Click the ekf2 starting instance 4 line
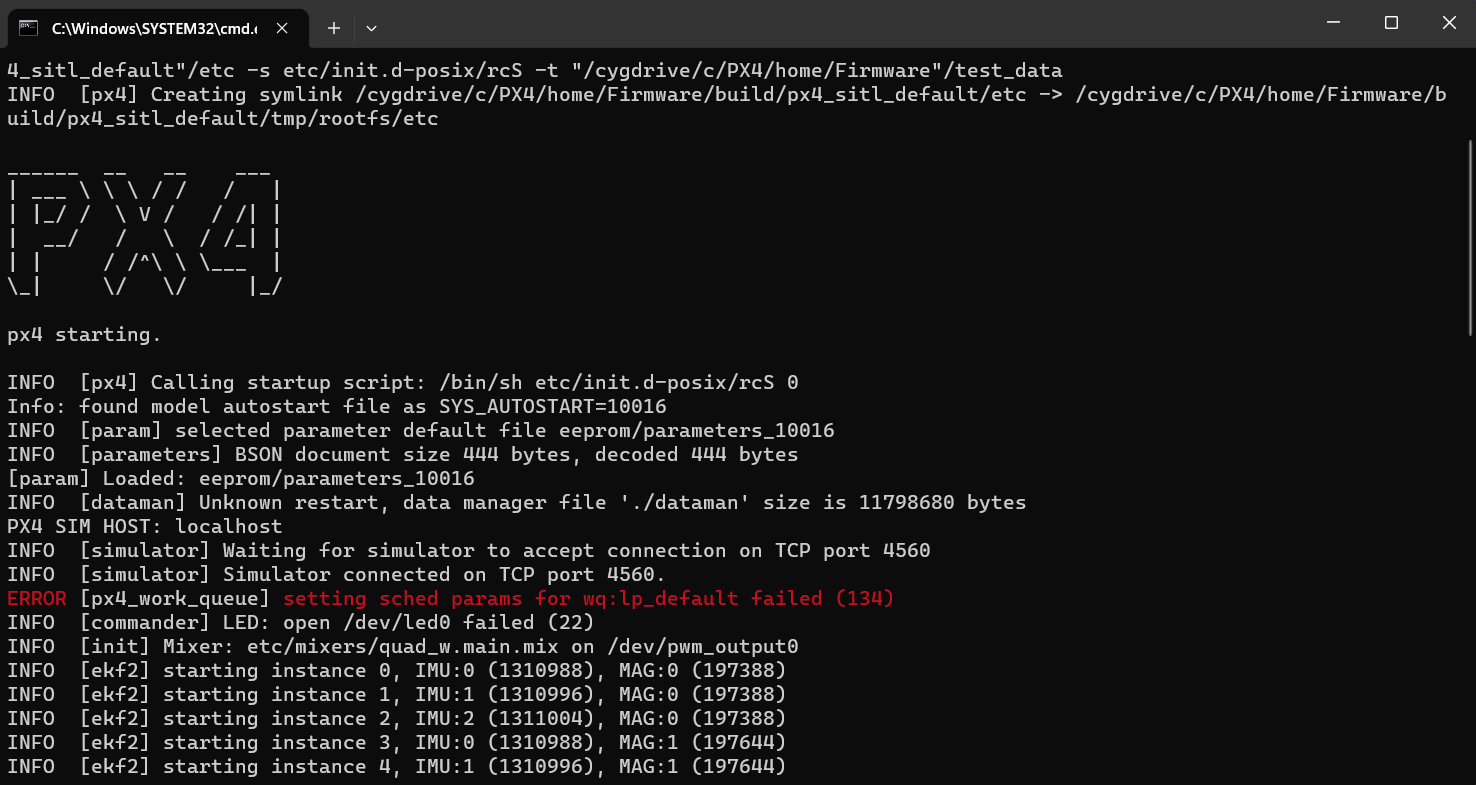The image size is (1476, 785). (396, 767)
